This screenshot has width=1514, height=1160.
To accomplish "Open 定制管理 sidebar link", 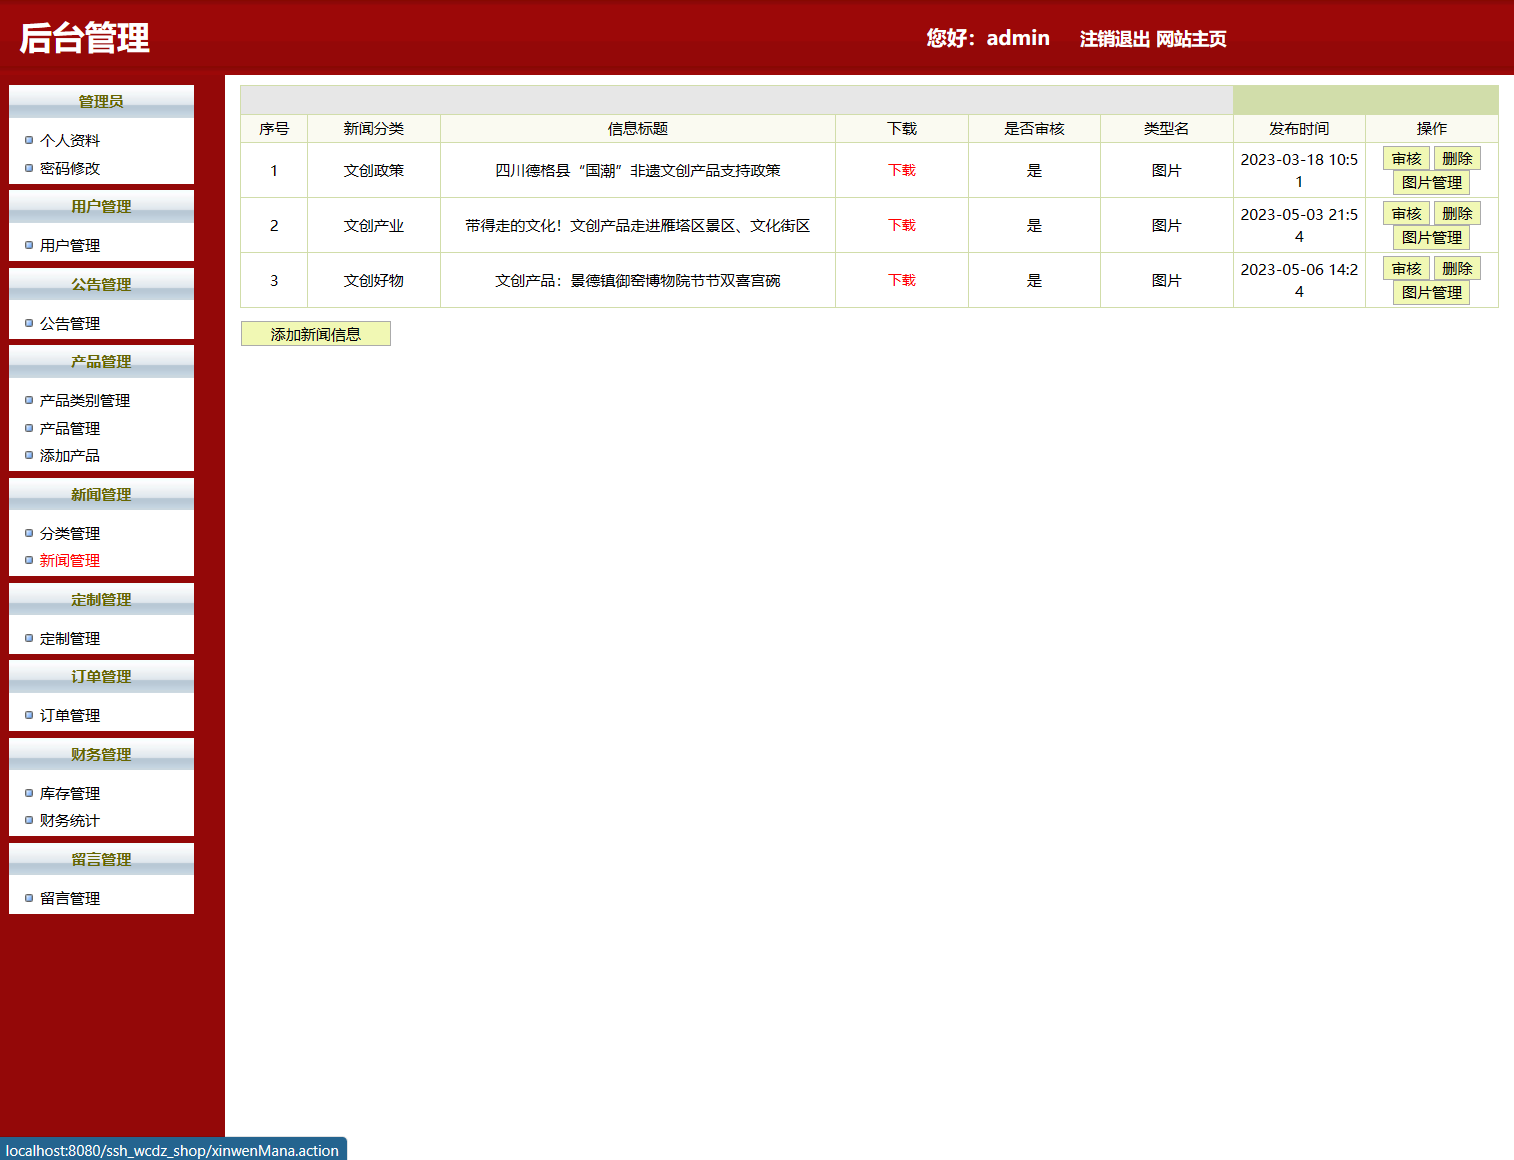I will click(70, 639).
